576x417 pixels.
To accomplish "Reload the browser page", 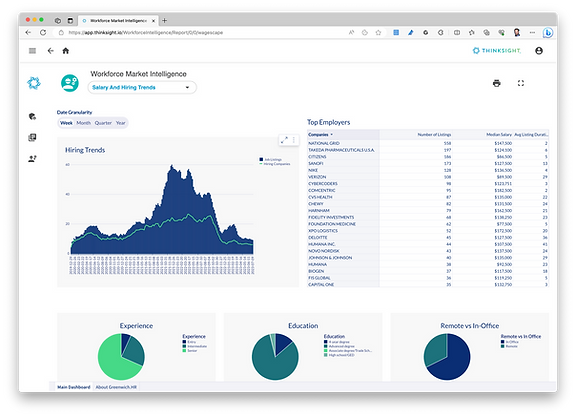I will (x=43, y=32).
